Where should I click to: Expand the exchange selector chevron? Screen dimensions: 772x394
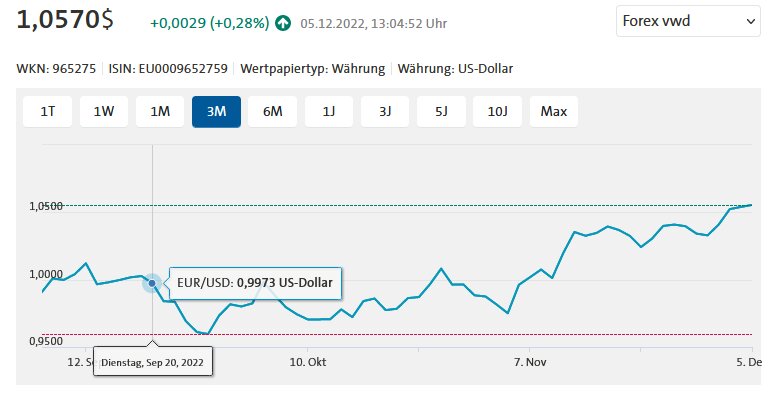click(x=750, y=22)
